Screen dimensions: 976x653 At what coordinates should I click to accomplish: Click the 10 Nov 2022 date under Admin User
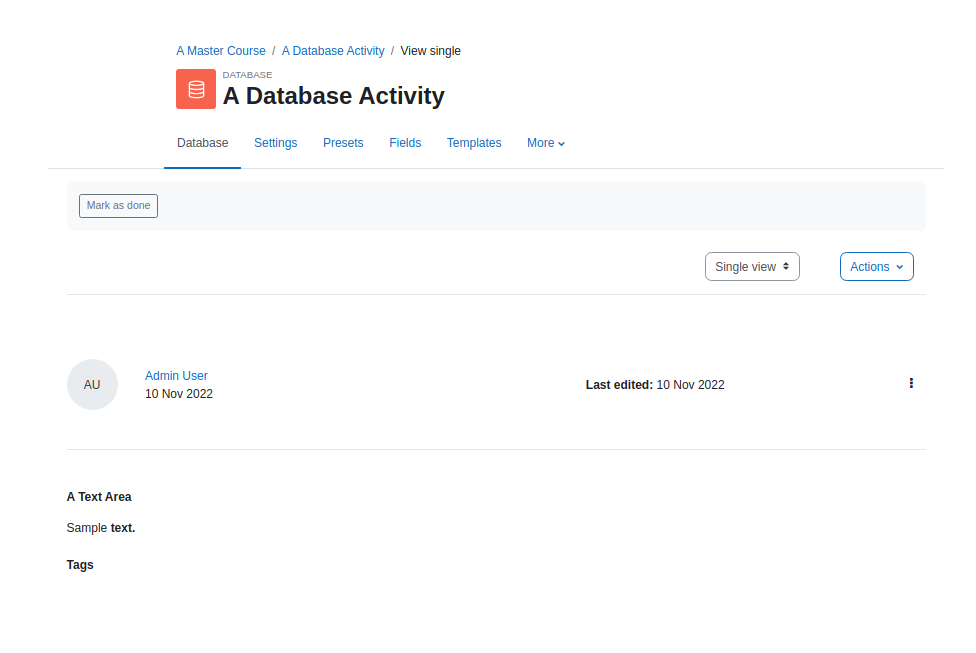point(179,394)
